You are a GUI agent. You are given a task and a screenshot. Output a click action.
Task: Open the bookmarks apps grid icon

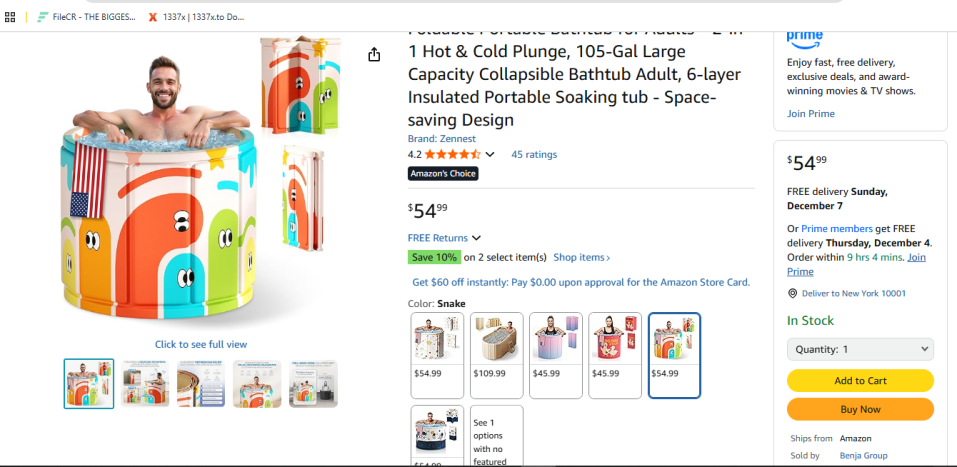pyautogui.click(x=11, y=17)
